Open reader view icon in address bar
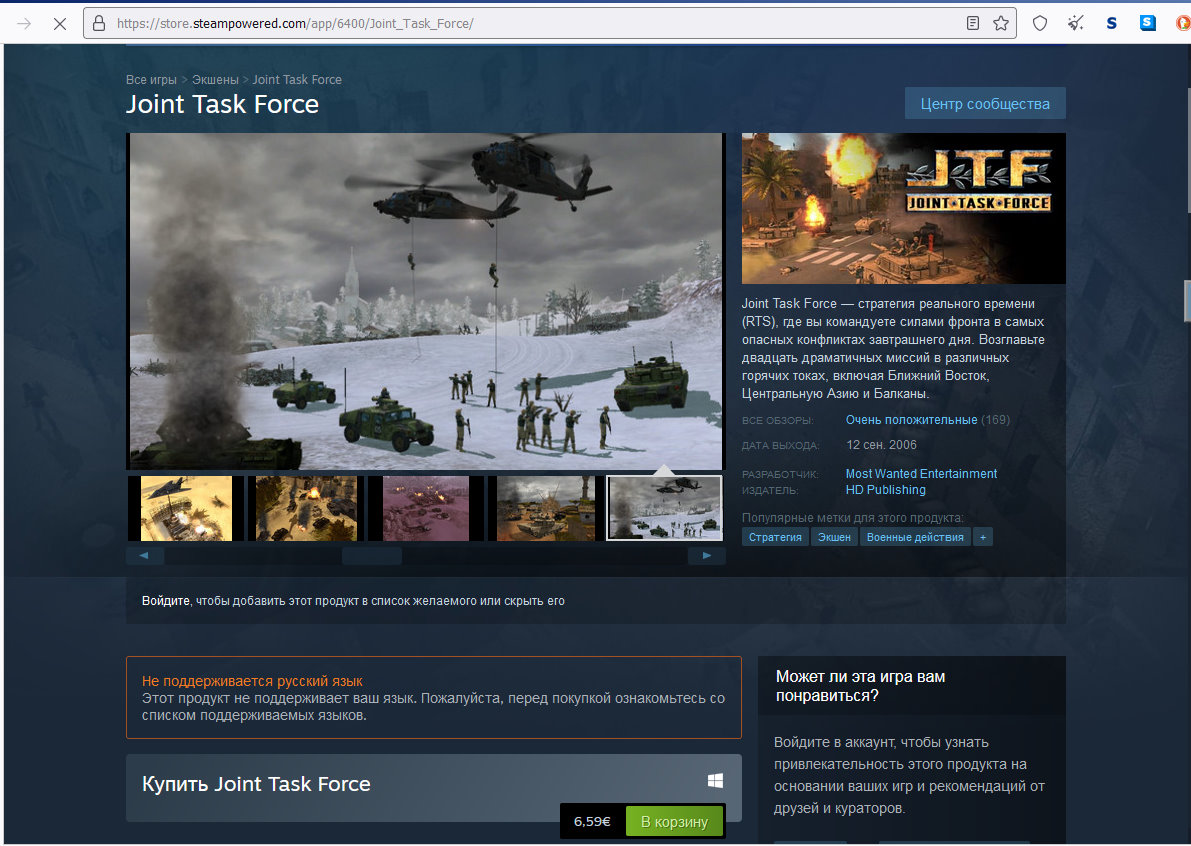 (972, 24)
